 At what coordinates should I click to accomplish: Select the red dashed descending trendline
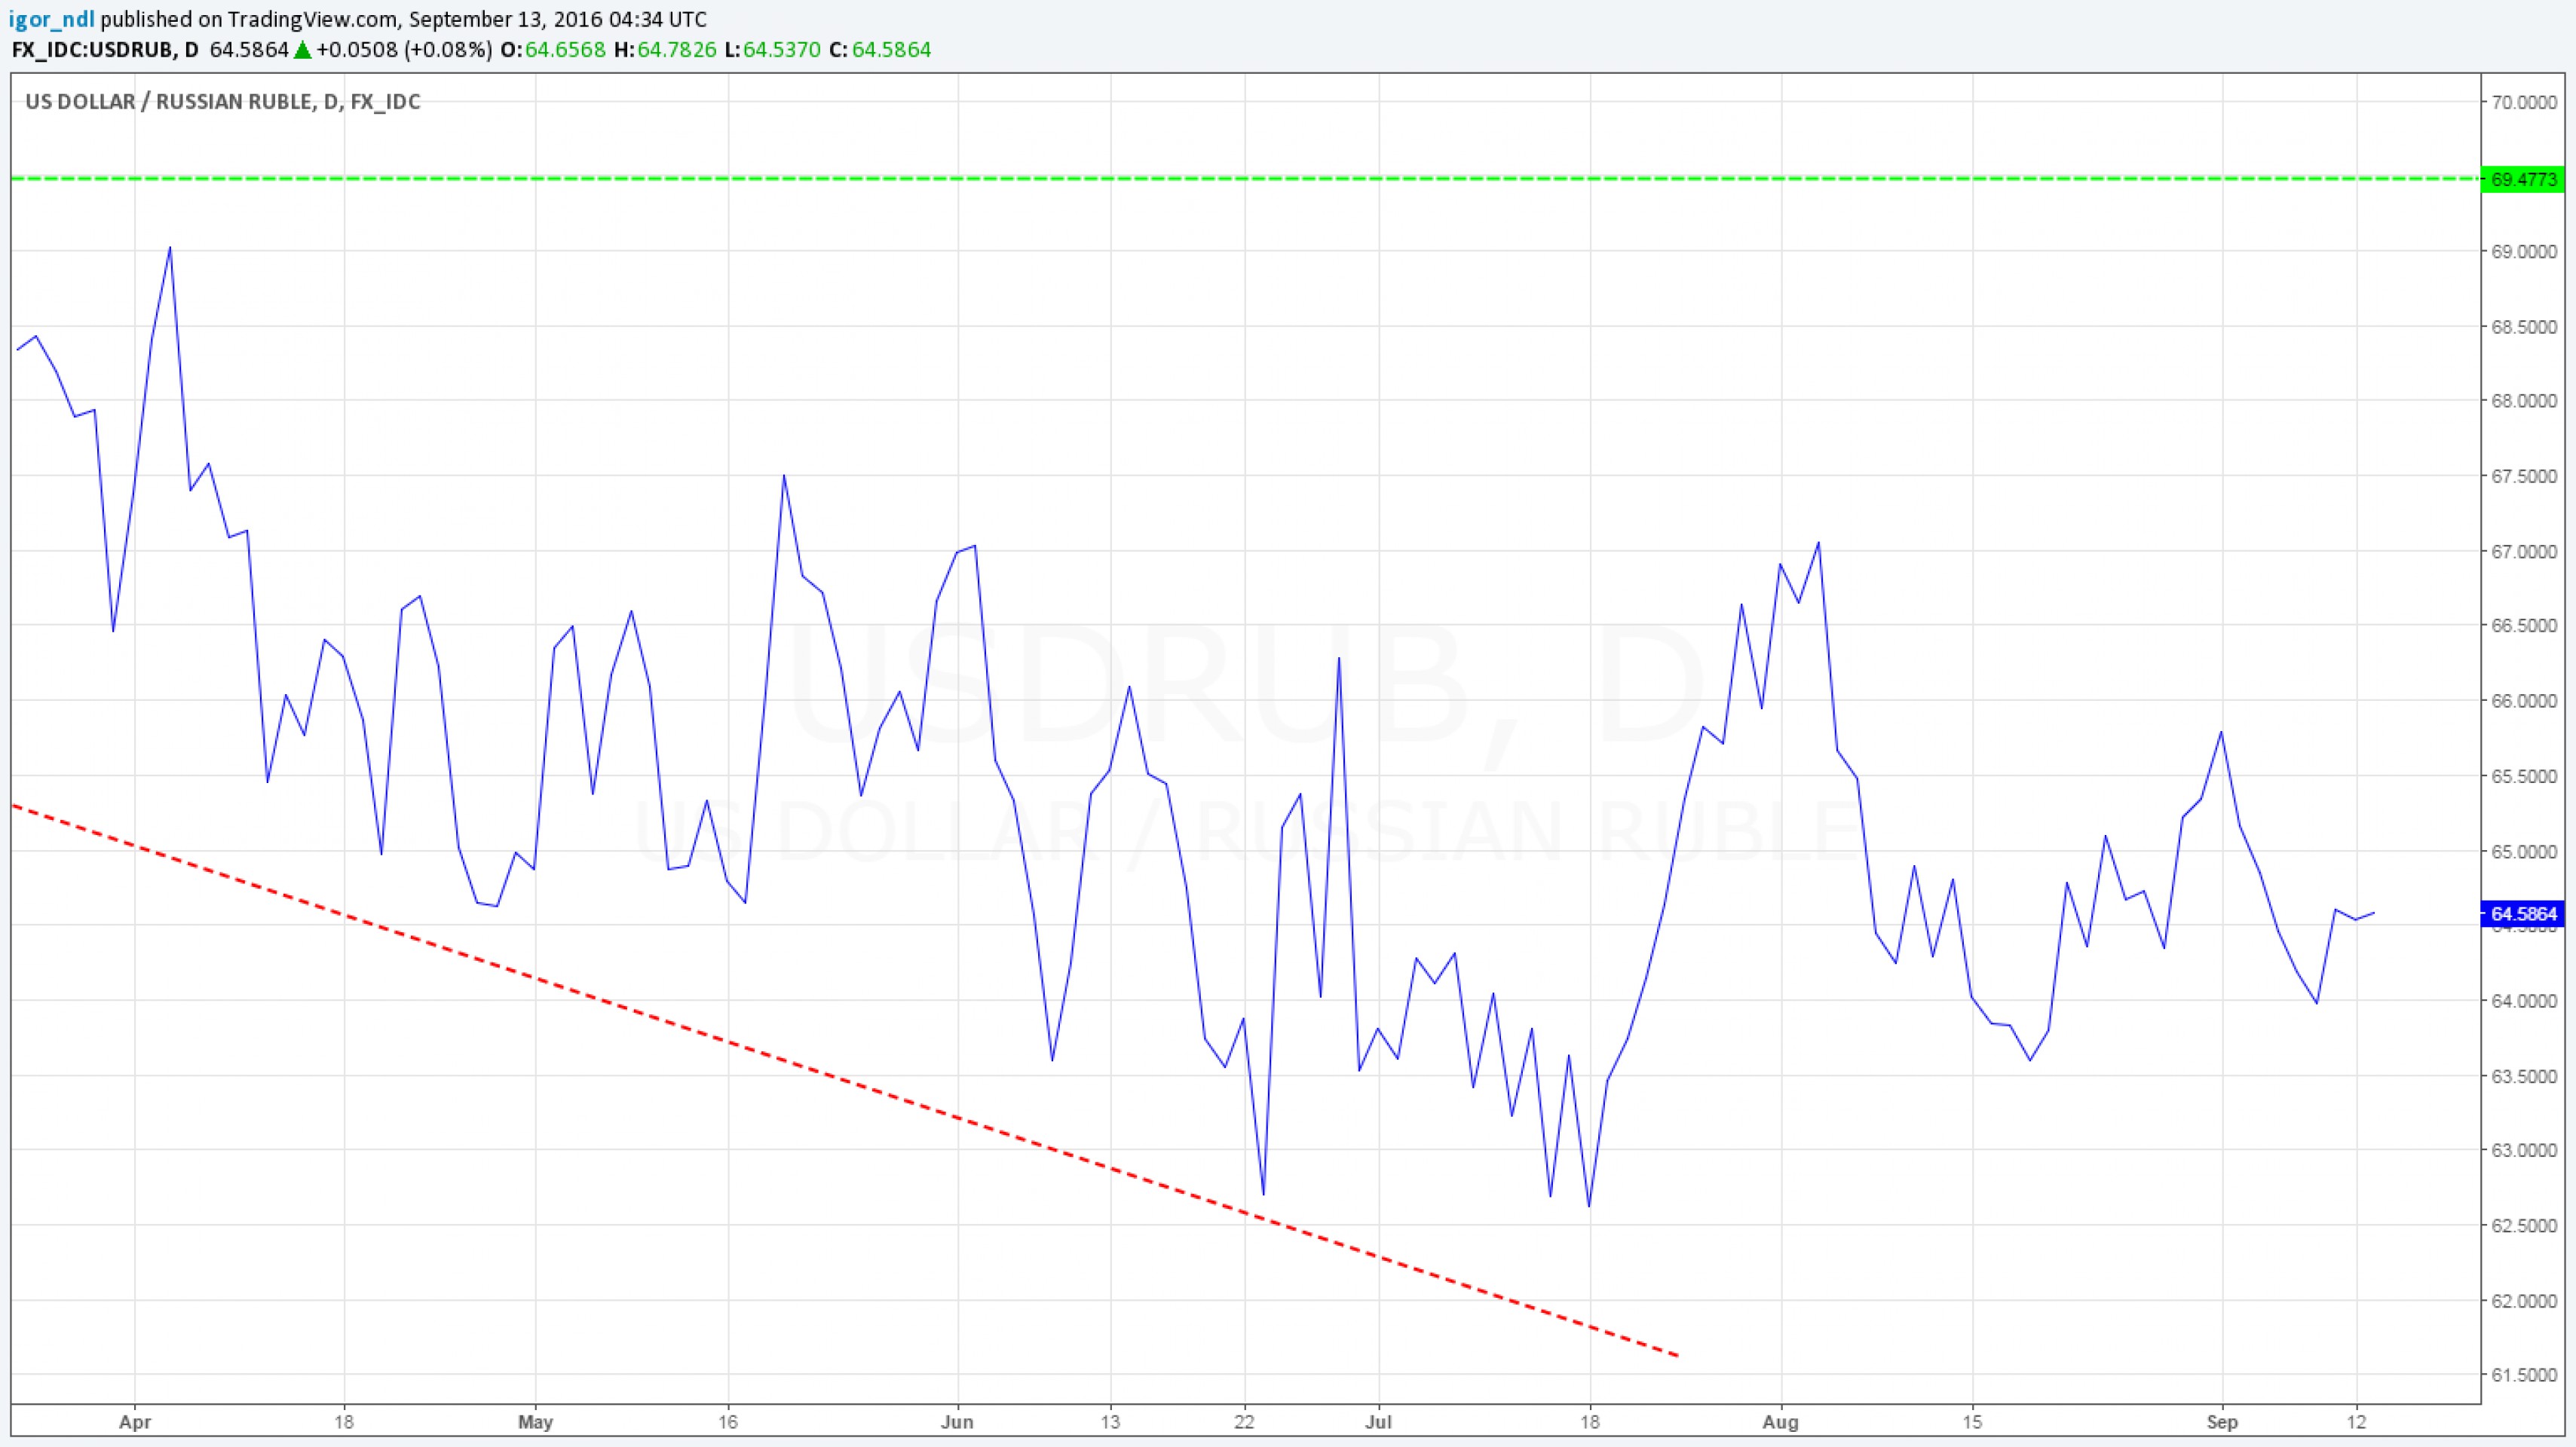tap(800, 1065)
